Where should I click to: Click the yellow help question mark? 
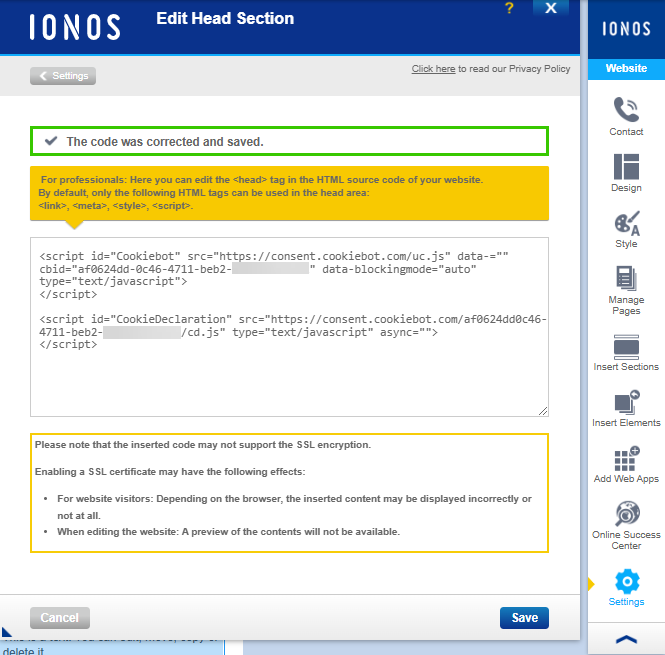[509, 9]
